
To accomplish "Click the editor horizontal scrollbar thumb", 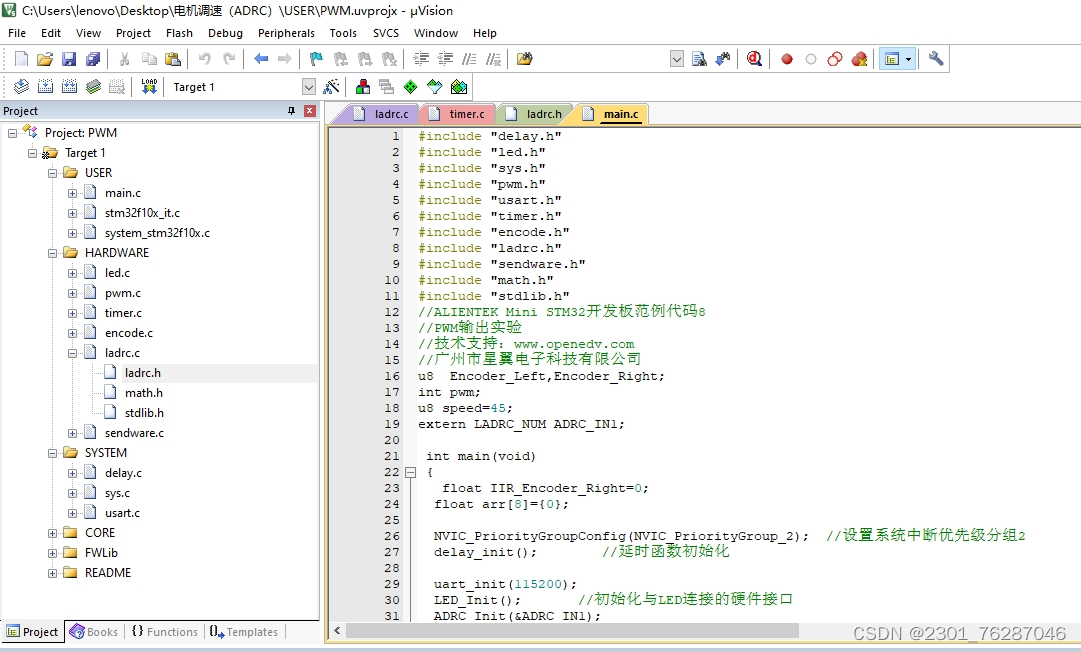I will coord(572,631).
